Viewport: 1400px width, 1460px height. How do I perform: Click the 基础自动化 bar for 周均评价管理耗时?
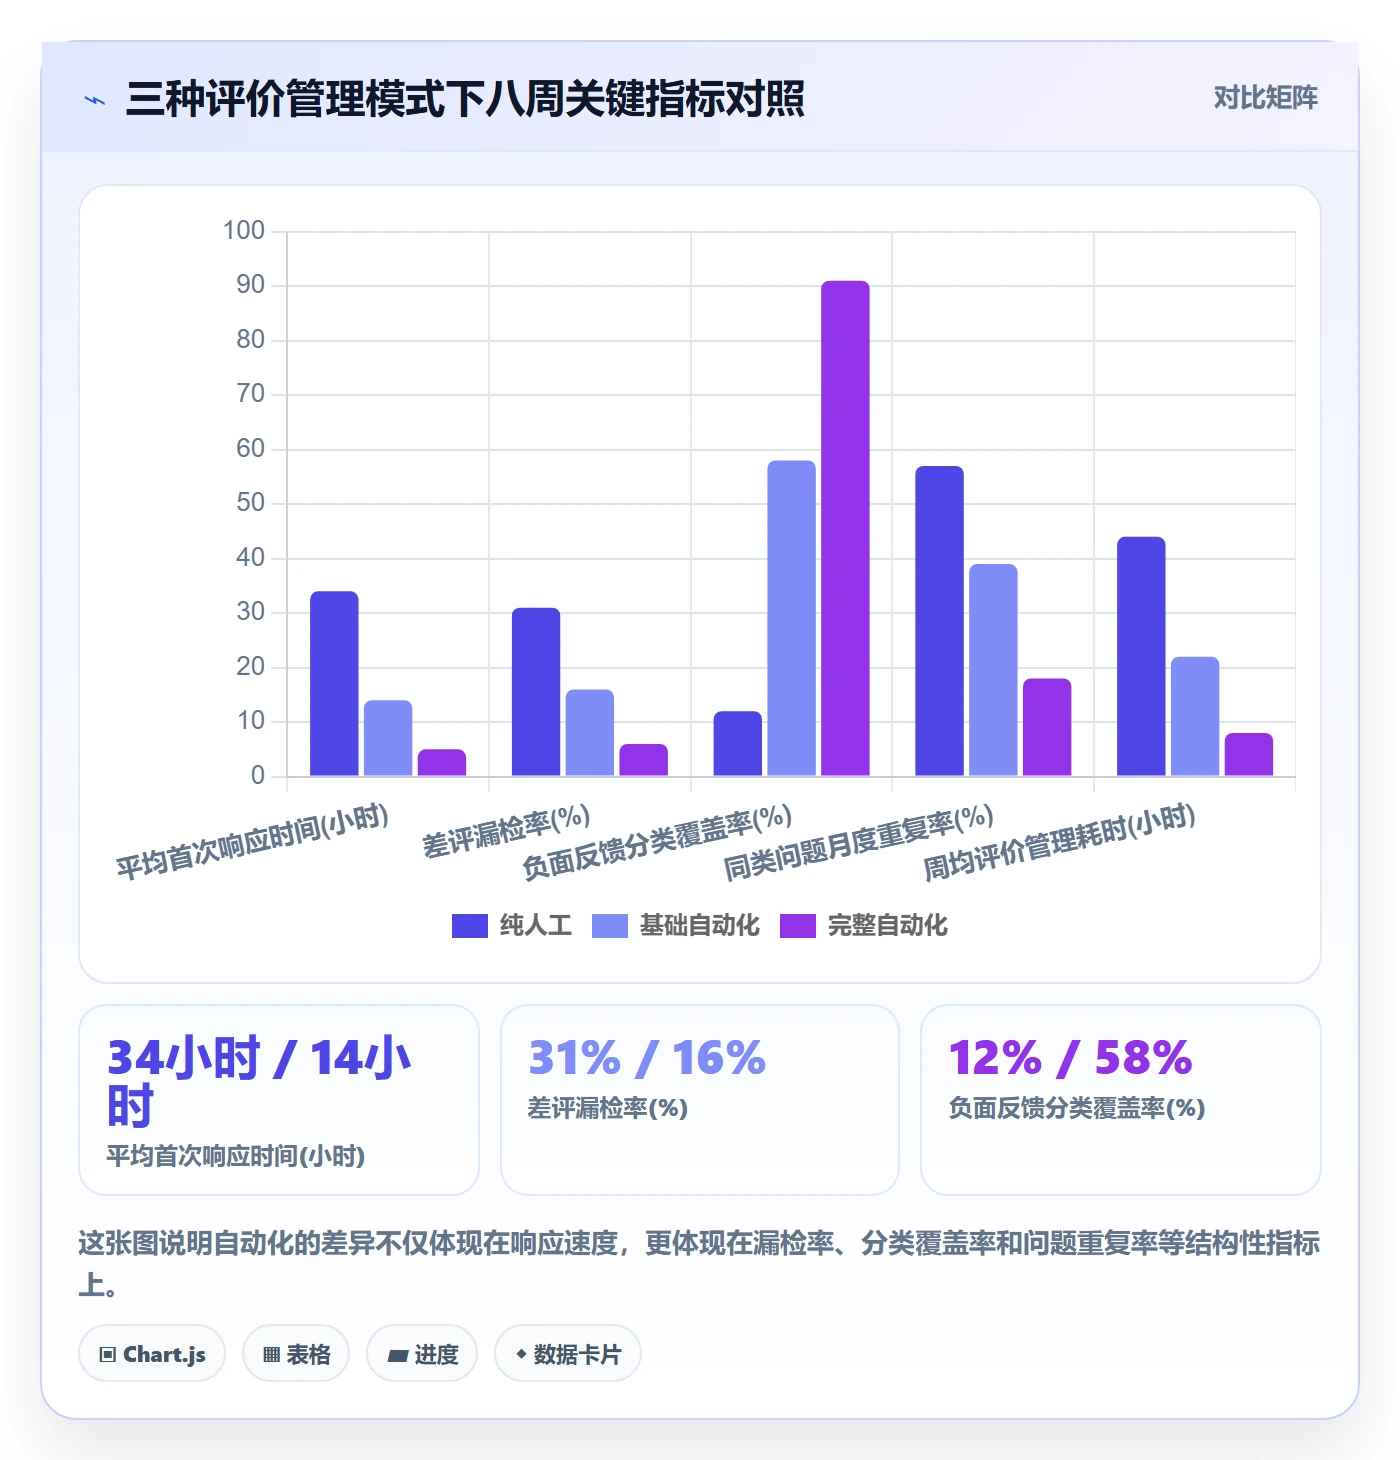coord(1196,716)
